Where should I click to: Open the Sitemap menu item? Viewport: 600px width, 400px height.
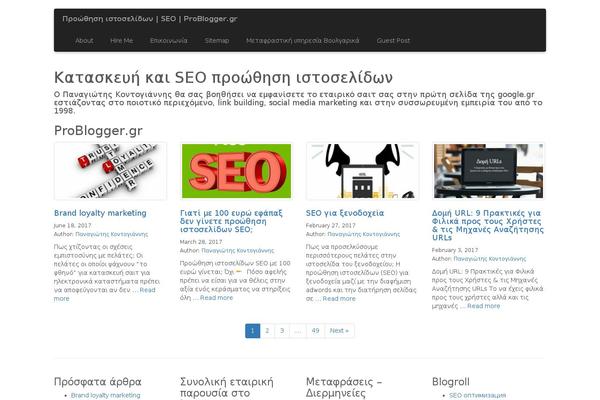pos(217,41)
